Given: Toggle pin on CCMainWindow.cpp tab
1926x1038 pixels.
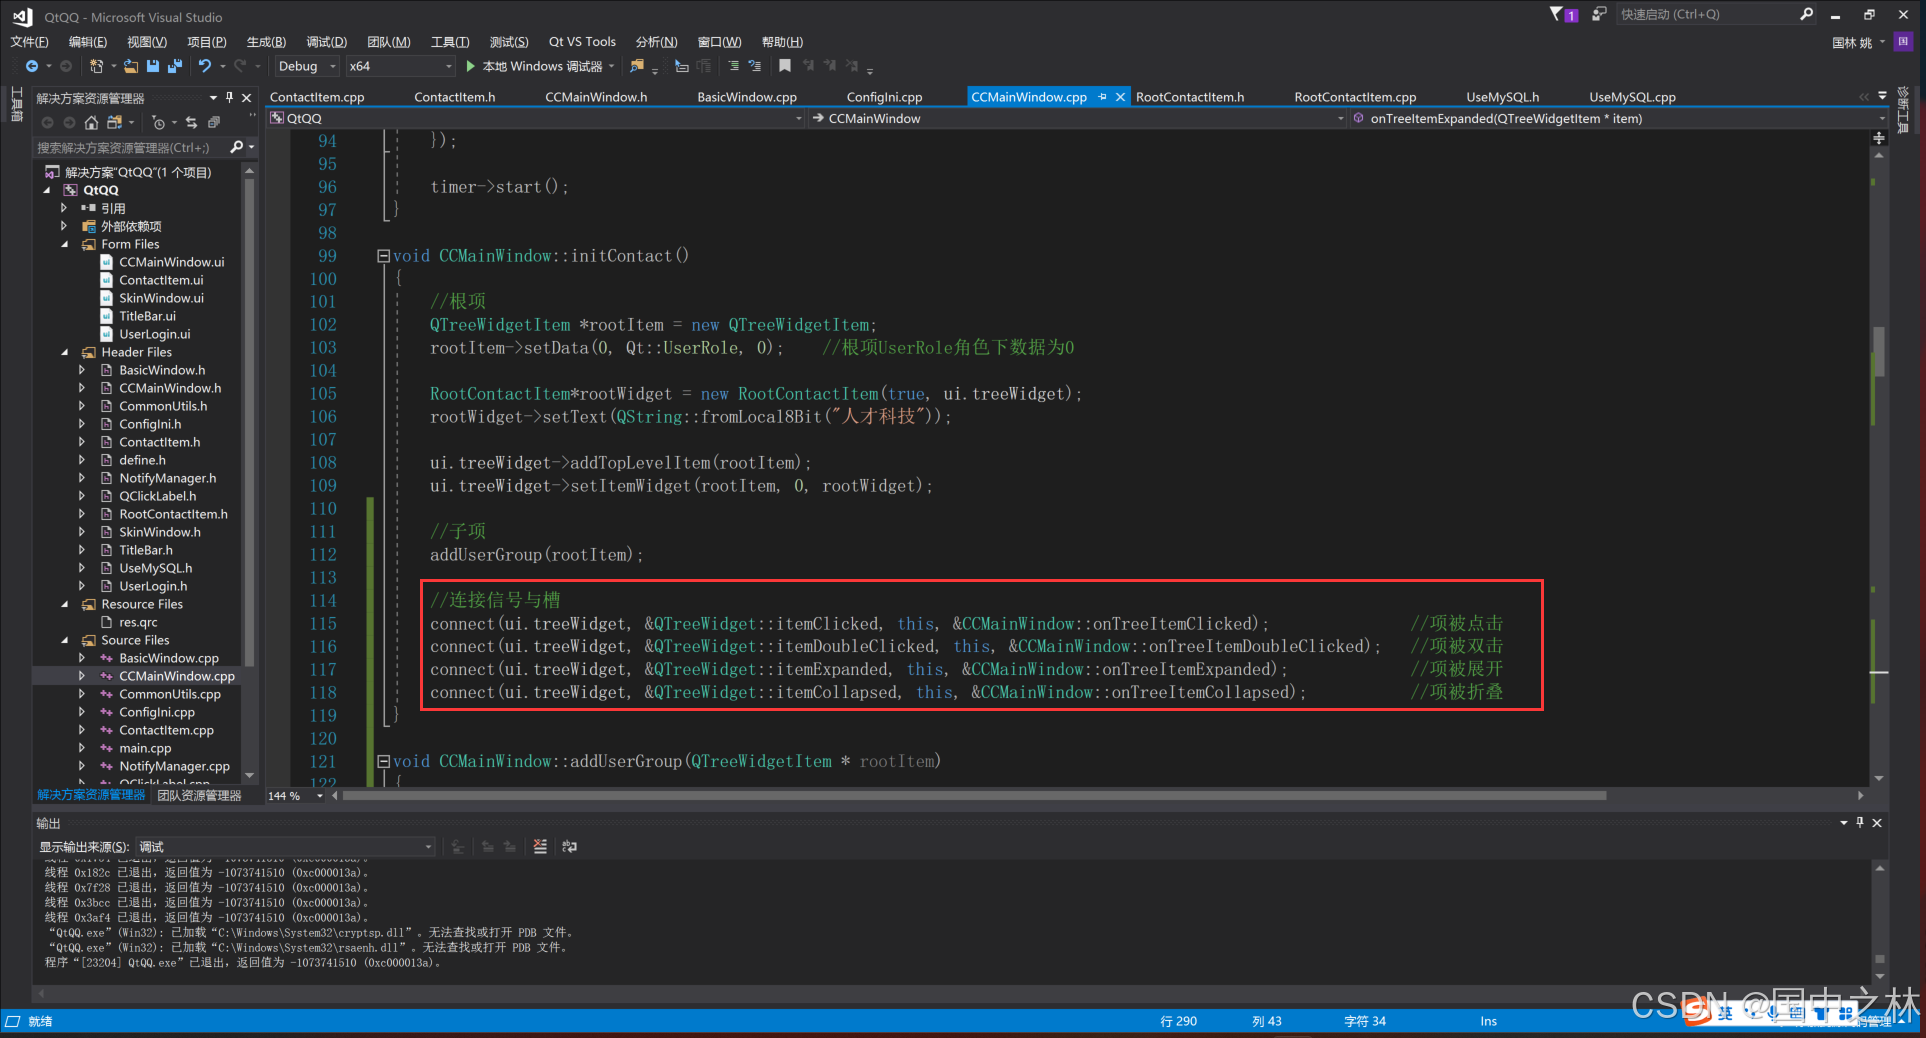Looking at the screenshot, I should (x=1103, y=97).
